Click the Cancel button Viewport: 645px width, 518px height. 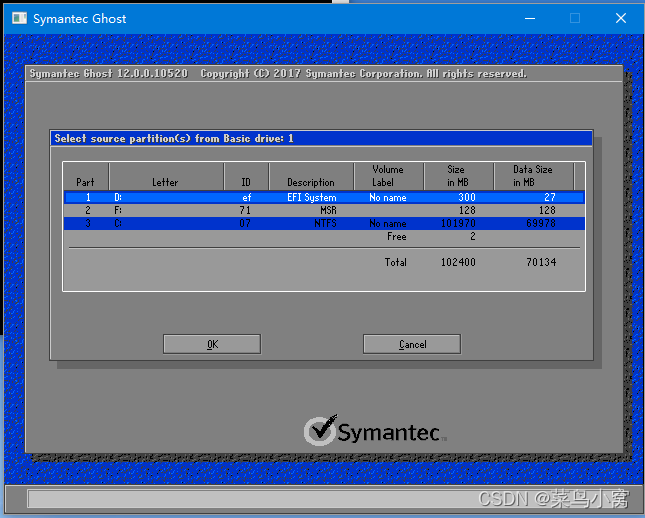(412, 344)
